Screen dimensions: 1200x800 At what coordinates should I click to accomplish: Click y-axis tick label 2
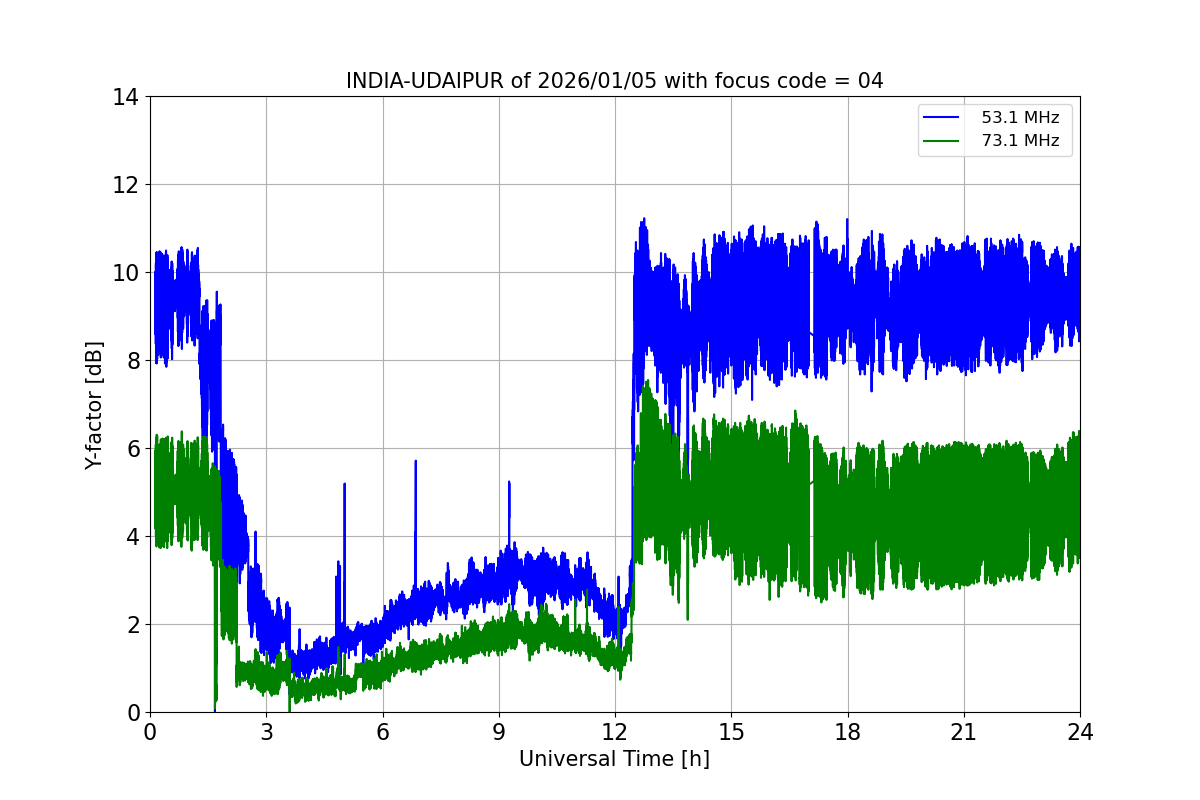pyautogui.click(x=131, y=625)
